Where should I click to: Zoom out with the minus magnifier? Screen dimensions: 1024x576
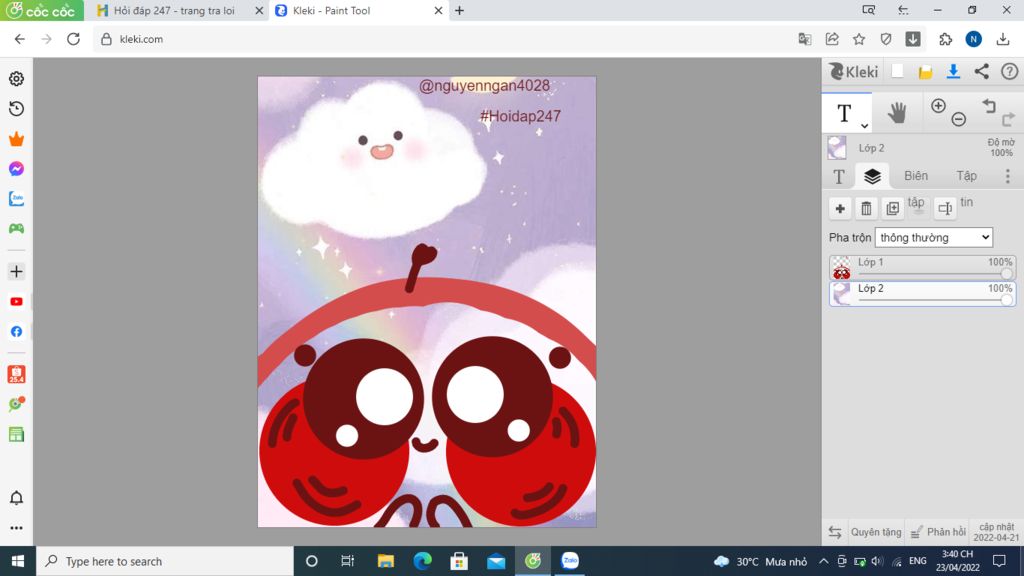click(x=959, y=119)
